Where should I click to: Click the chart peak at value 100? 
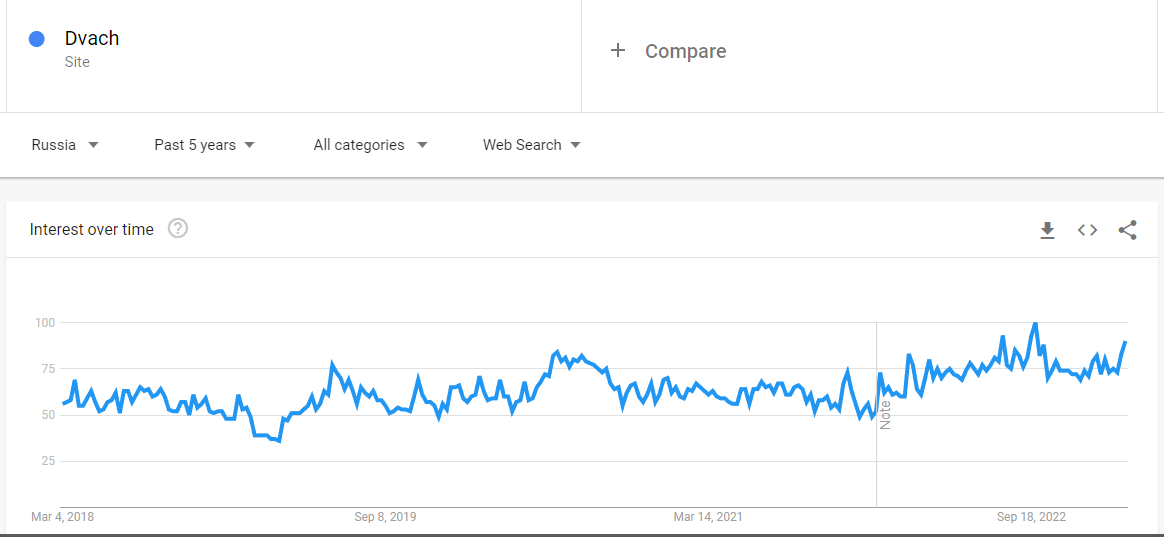tap(1035, 324)
